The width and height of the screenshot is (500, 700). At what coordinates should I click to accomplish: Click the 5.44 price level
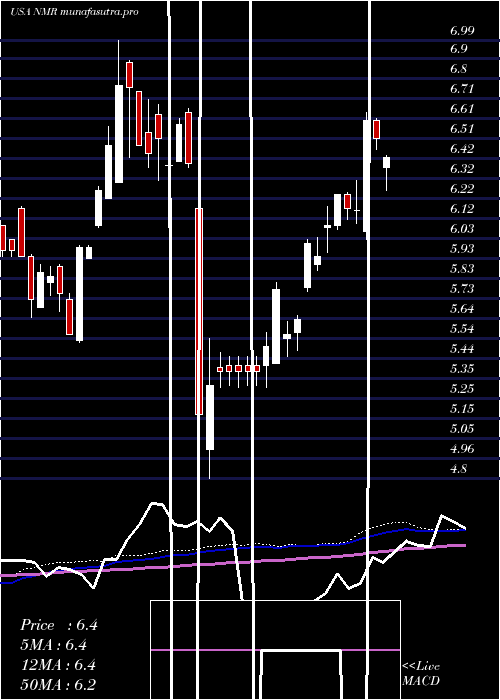point(462,349)
